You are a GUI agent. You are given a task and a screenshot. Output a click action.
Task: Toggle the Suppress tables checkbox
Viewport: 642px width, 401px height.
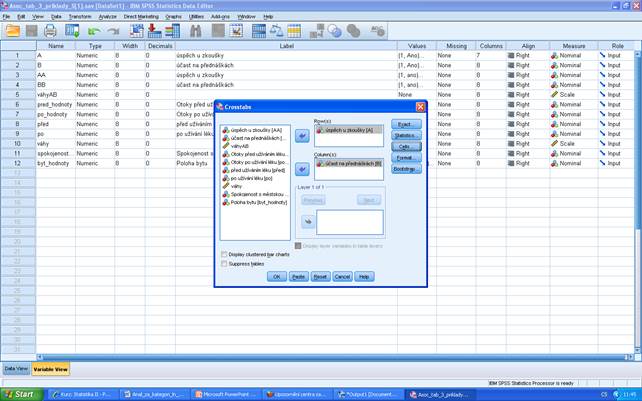click(224, 264)
